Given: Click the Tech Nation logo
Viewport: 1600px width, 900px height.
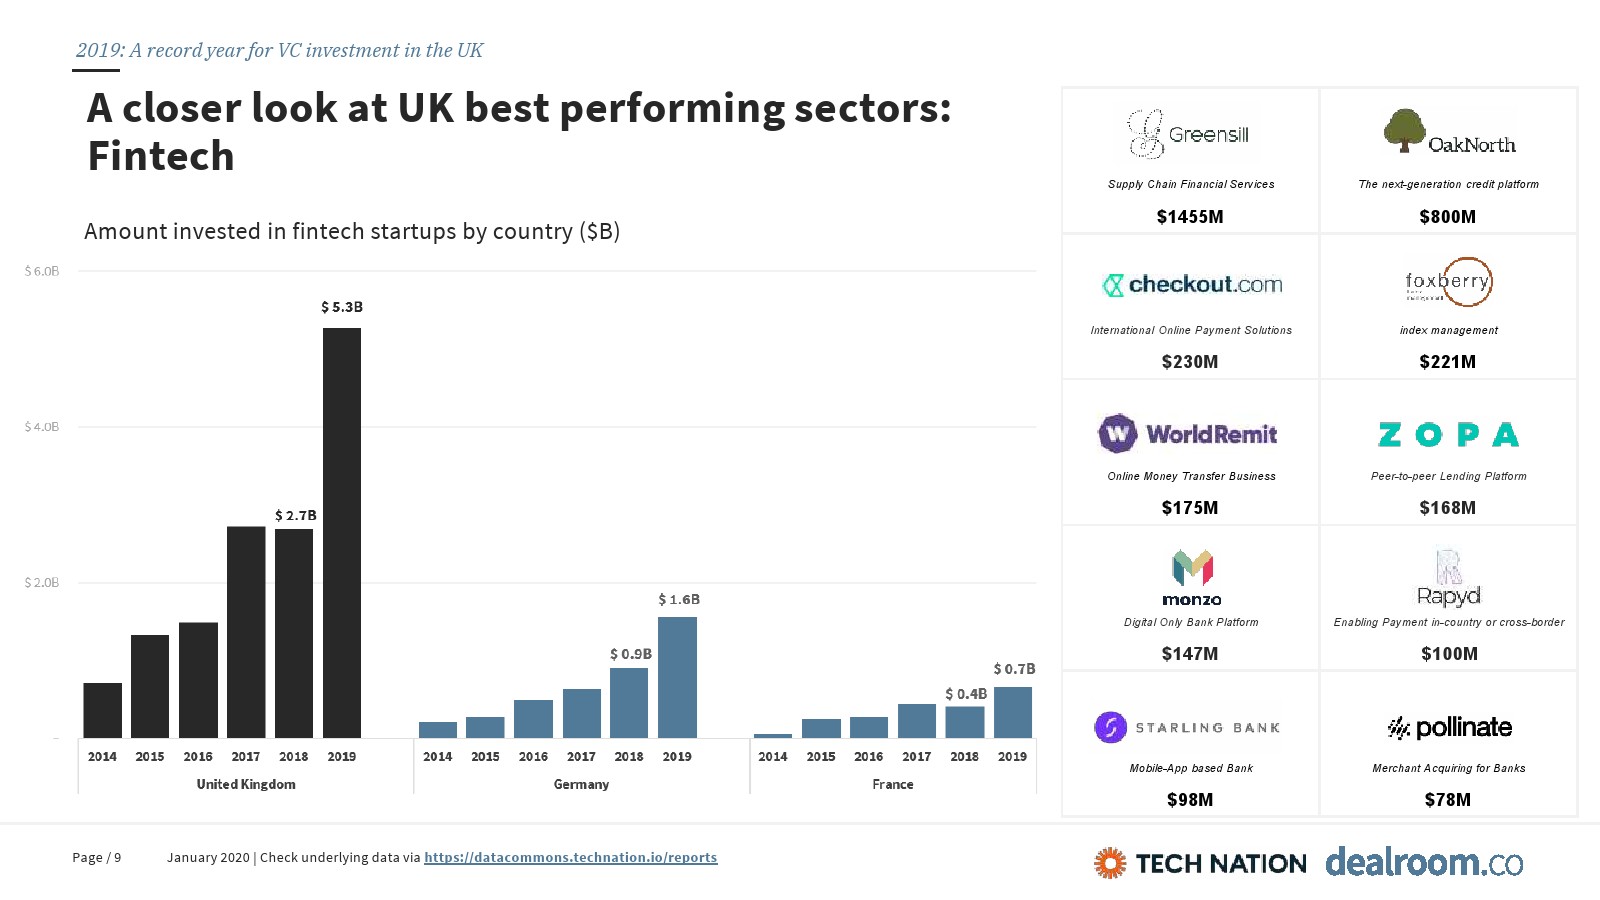Looking at the screenshot, I should pyautogui.click(x=1200, y=863).
